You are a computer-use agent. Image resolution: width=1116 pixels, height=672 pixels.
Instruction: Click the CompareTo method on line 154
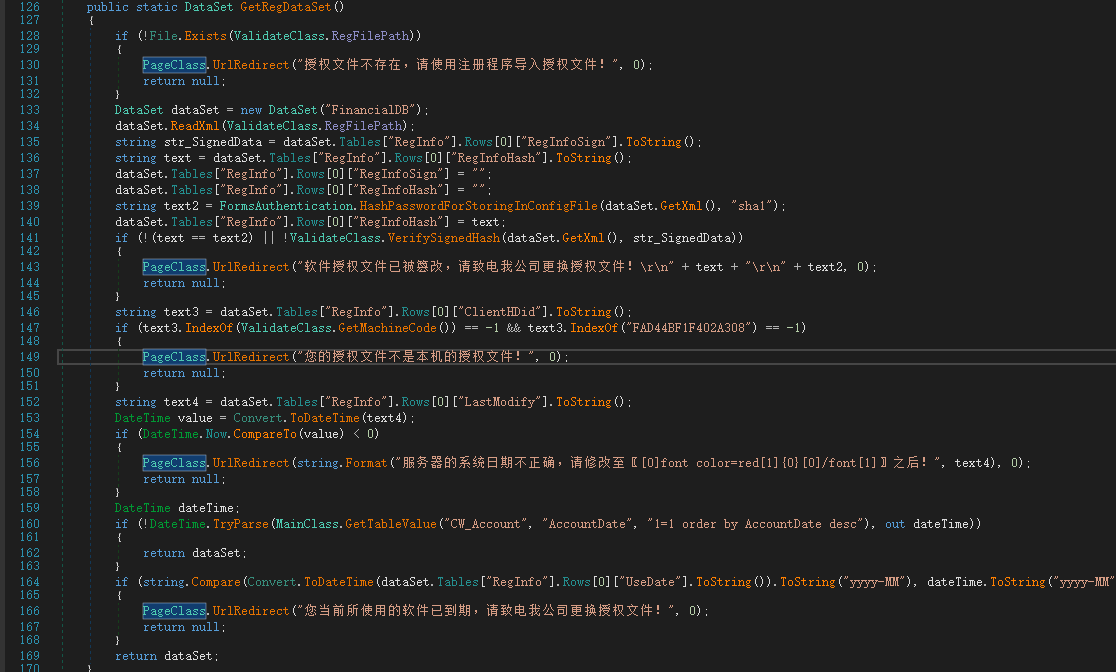point(265,434)
